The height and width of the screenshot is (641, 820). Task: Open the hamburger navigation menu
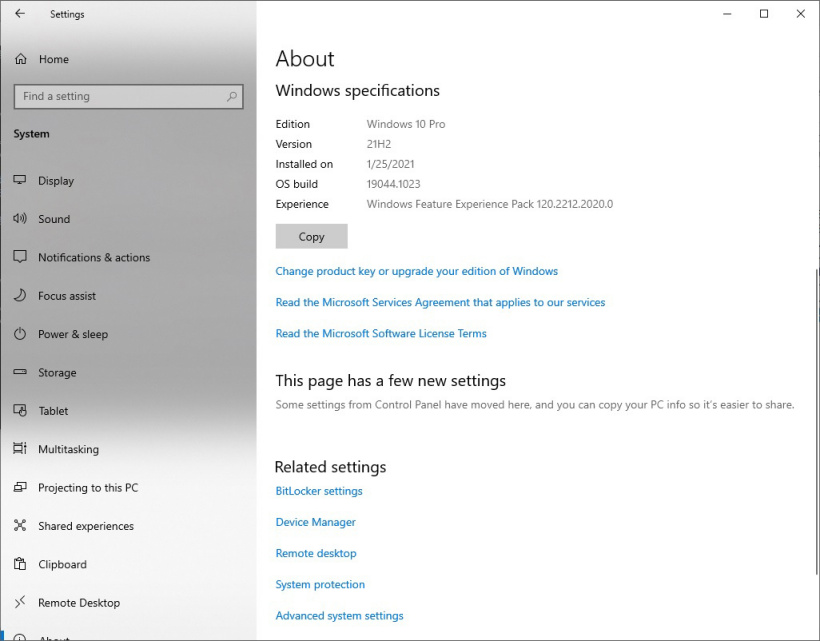click(x=21, y=15)
